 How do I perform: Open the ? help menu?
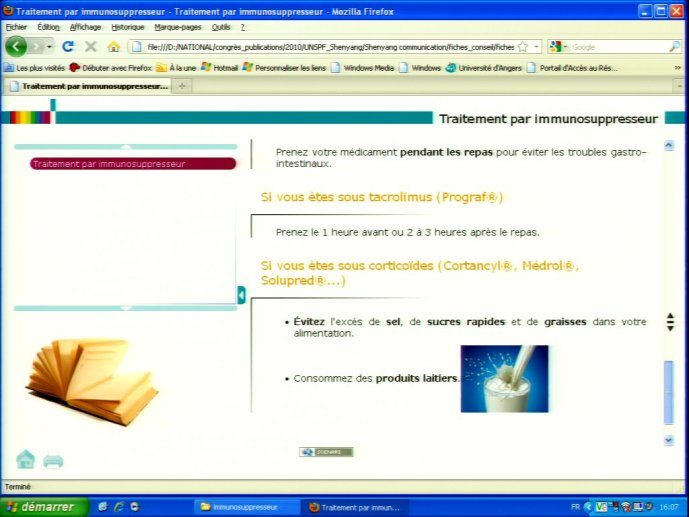pos(243,27)
